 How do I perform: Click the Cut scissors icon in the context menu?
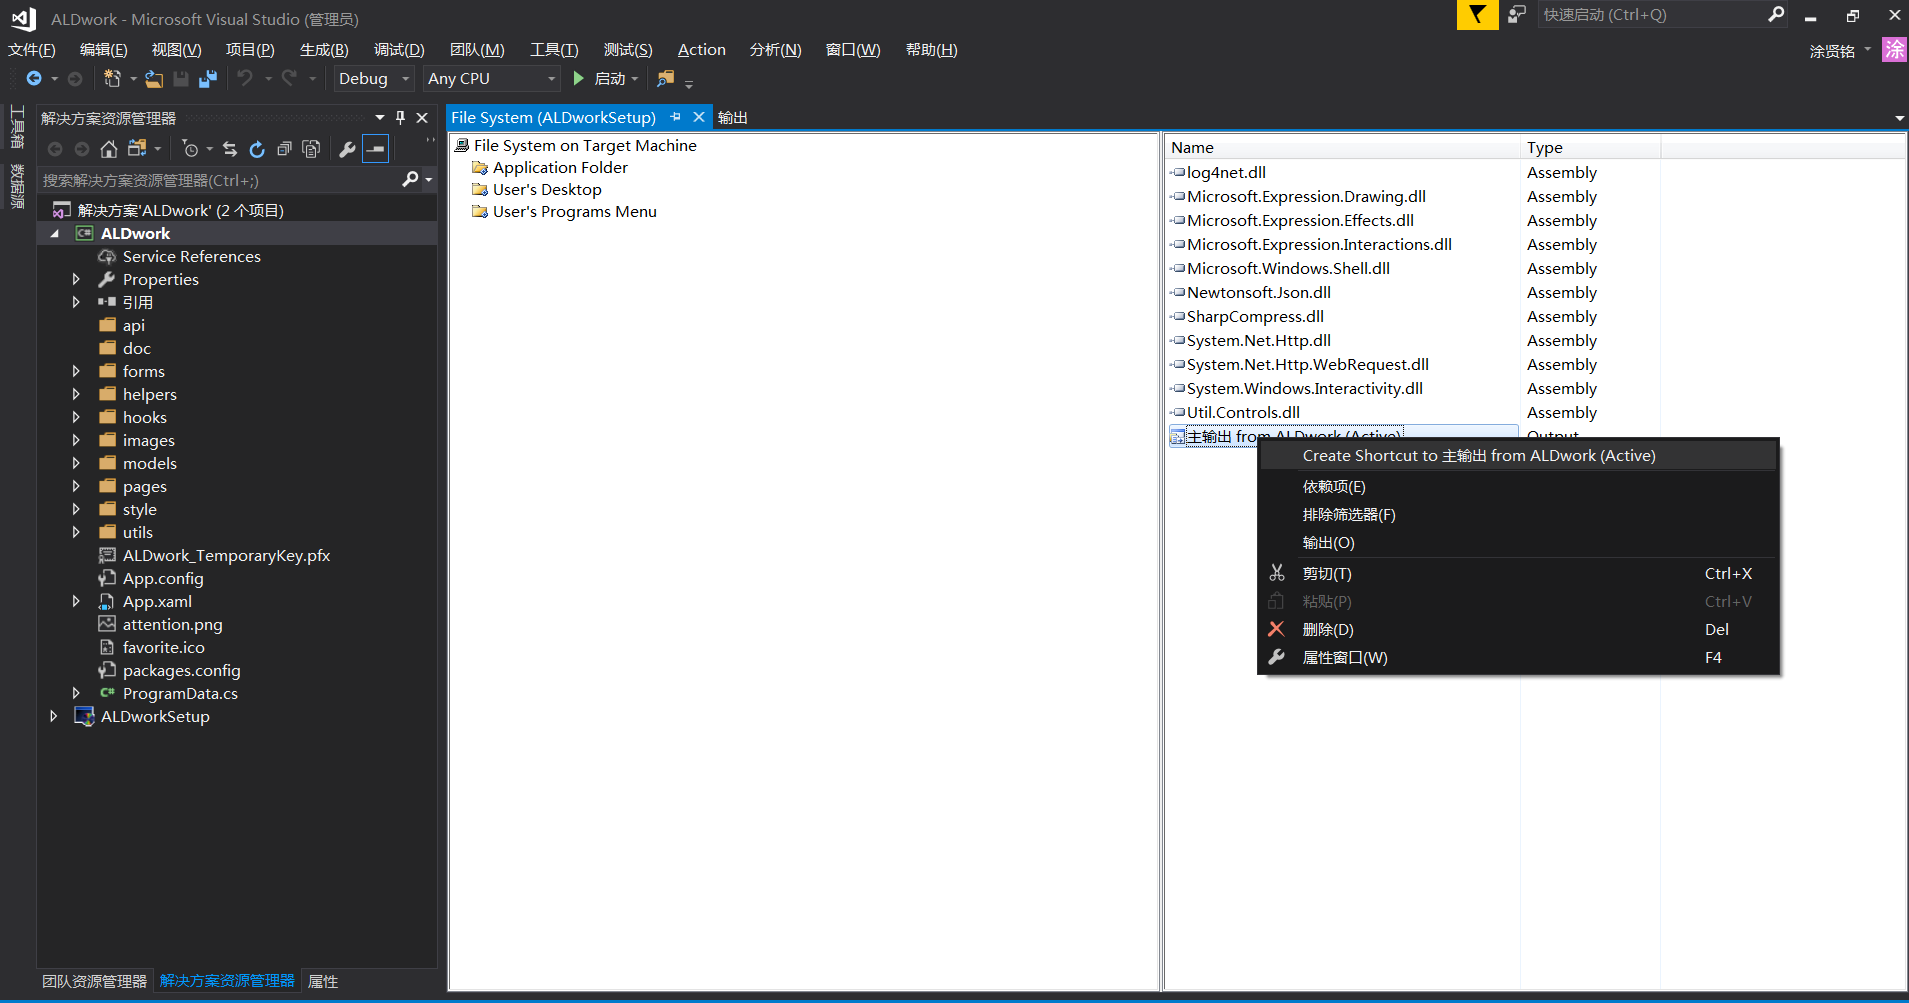1276,573
